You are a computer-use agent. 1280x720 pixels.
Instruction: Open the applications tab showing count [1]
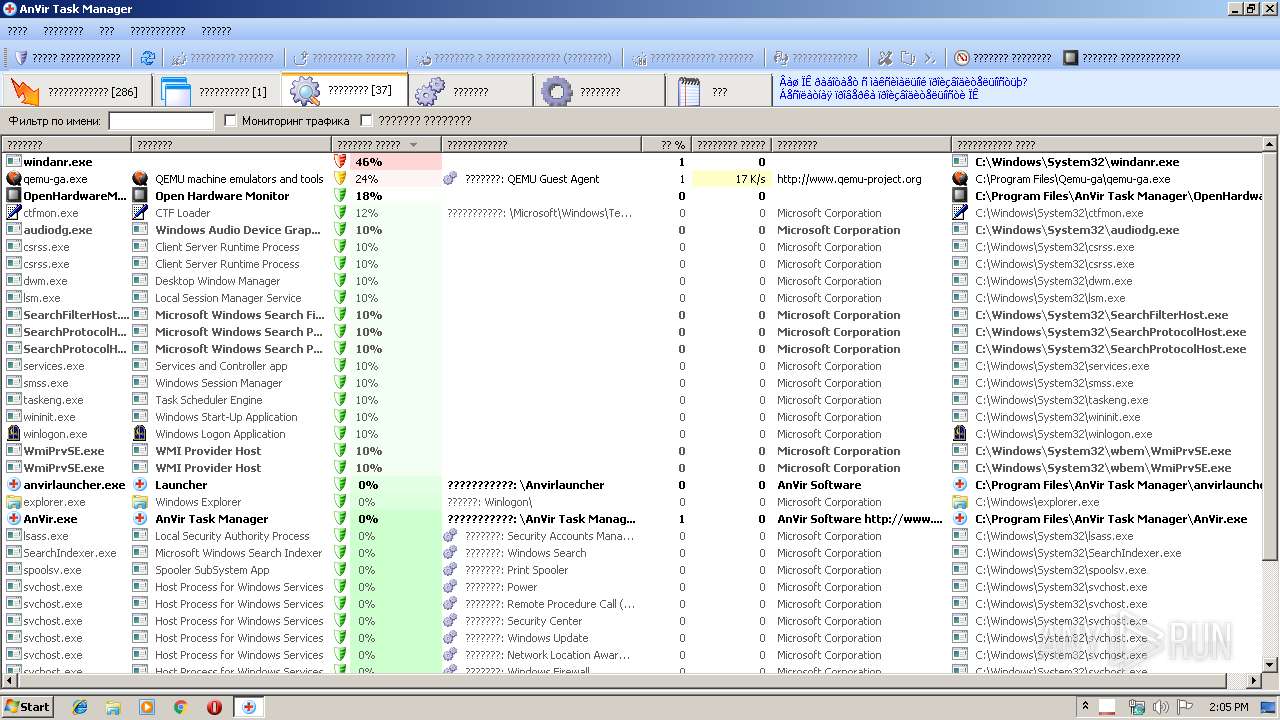[x=217, y=91]
